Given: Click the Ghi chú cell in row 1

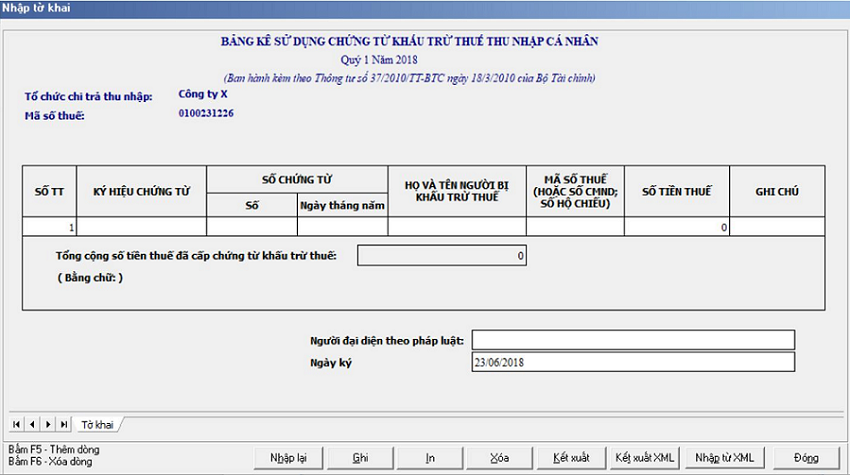Looking at the screenshot, I should (776, 228).
